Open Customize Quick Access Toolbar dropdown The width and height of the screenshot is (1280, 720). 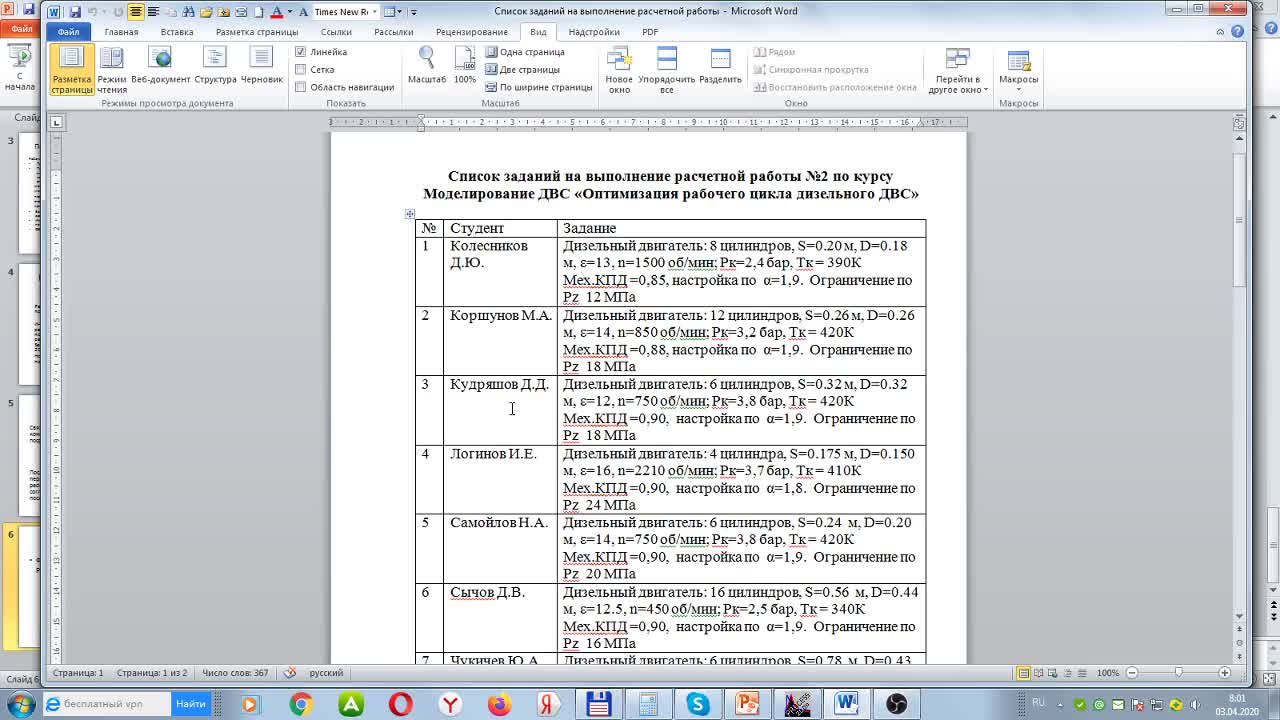pos(414,12)
